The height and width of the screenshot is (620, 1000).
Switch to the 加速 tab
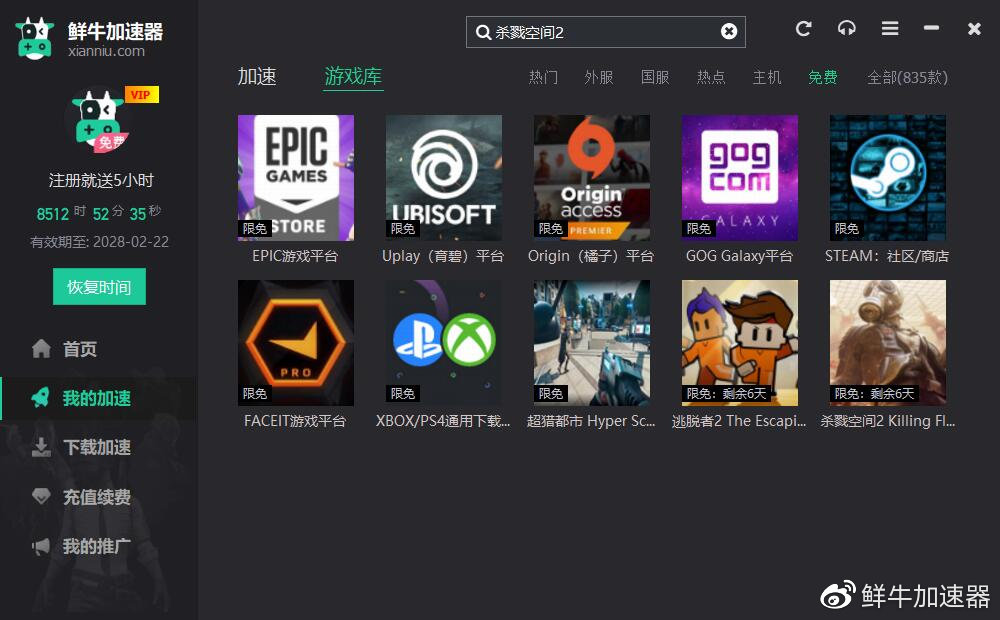[258, 76]
